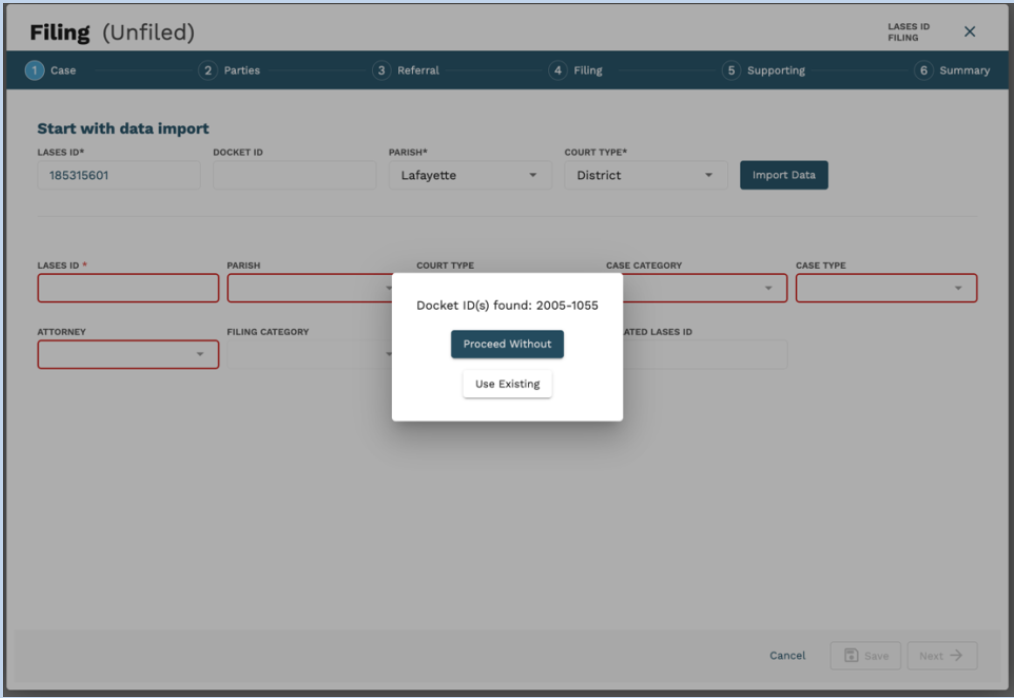The height and width of the screenshot is (698, 1014).
Task: Click the step 6 Summary number icon
Action: (x=924, y=71)
